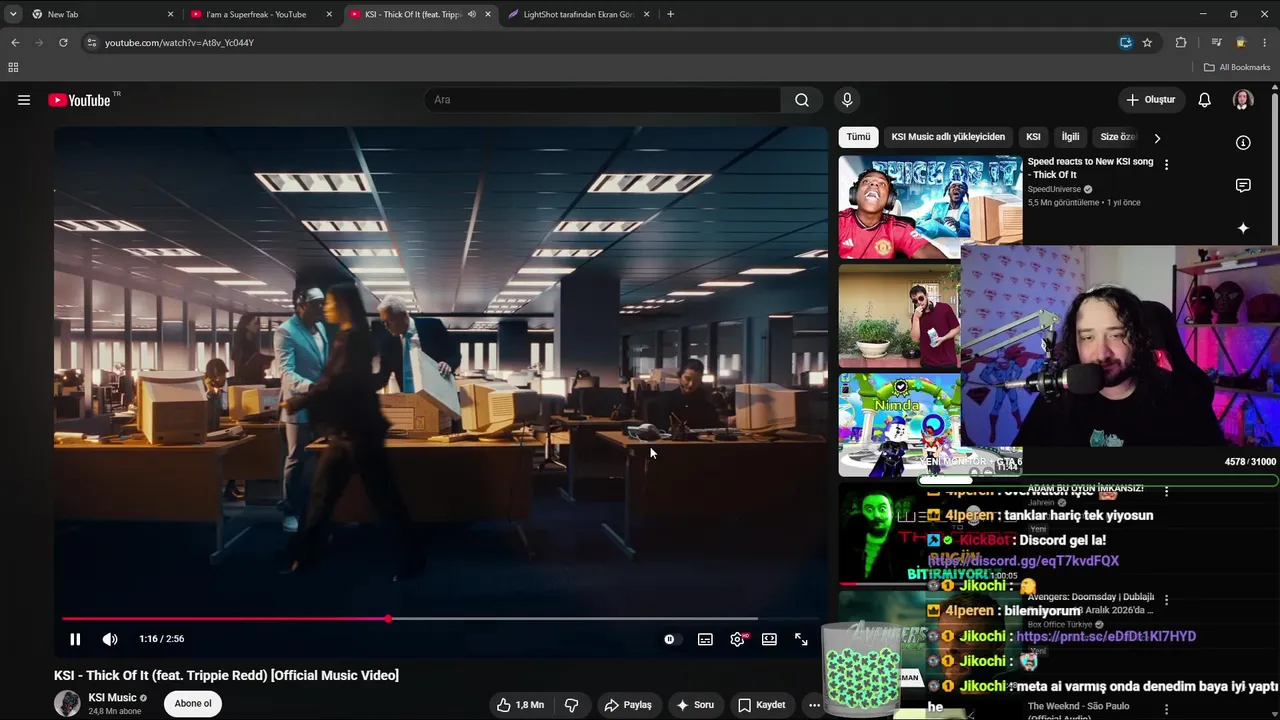Click the search magnifier button
1280x720 pixels.
click(802, 100)
